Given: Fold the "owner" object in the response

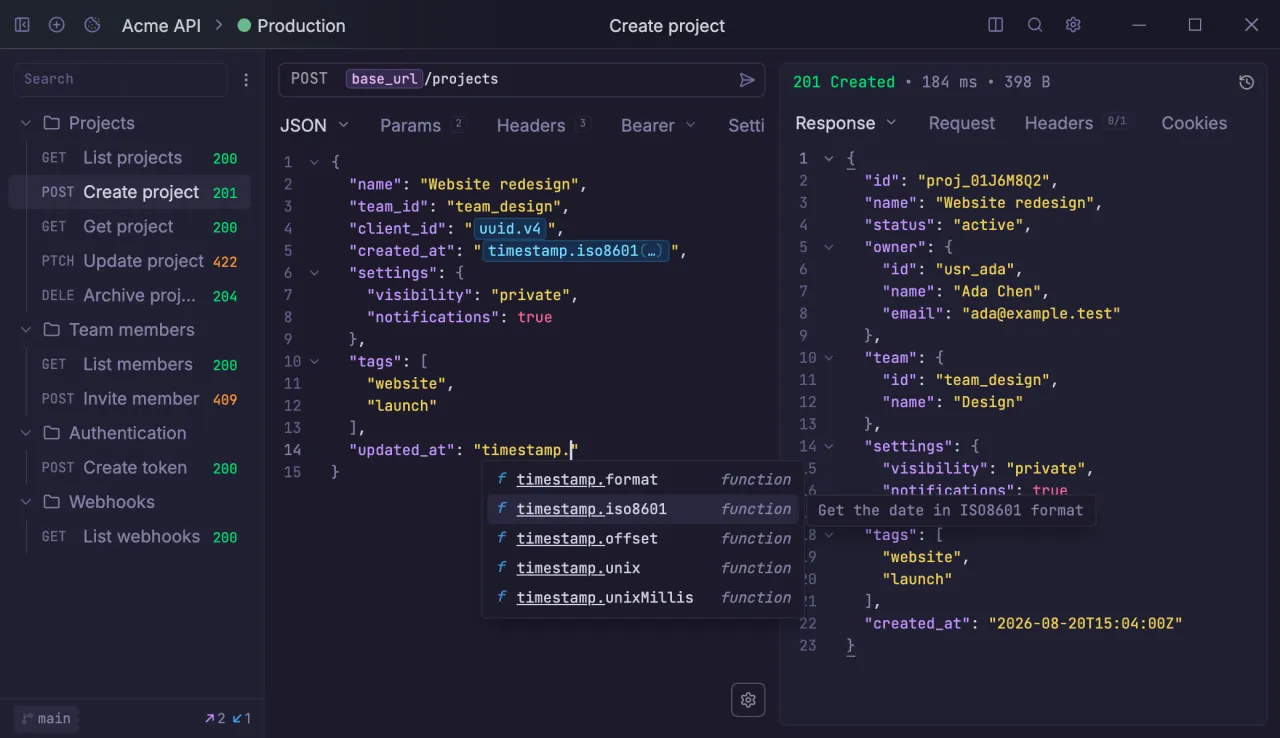Looking at the screenshot, I should [828, 247].
